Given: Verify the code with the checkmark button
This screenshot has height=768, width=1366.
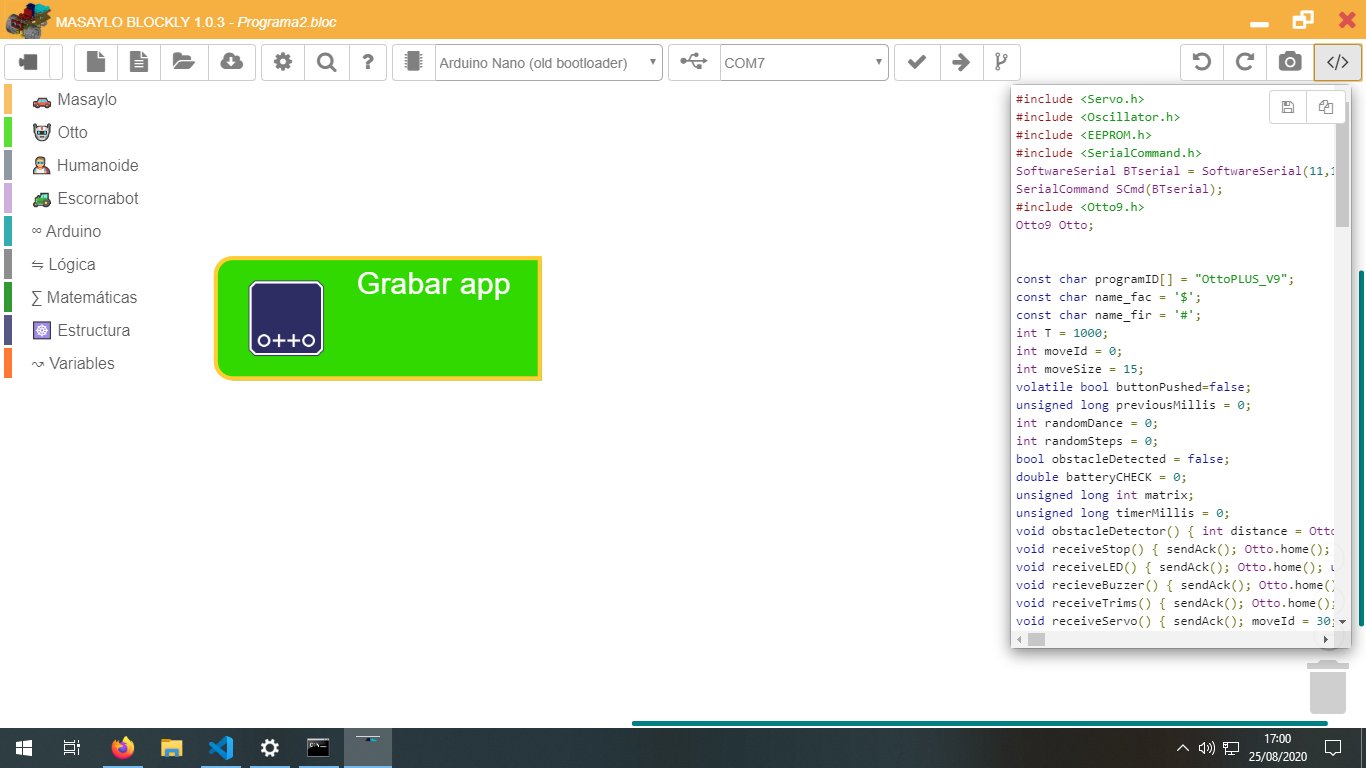Looking at the screenshot, I should tap(916, 62).
